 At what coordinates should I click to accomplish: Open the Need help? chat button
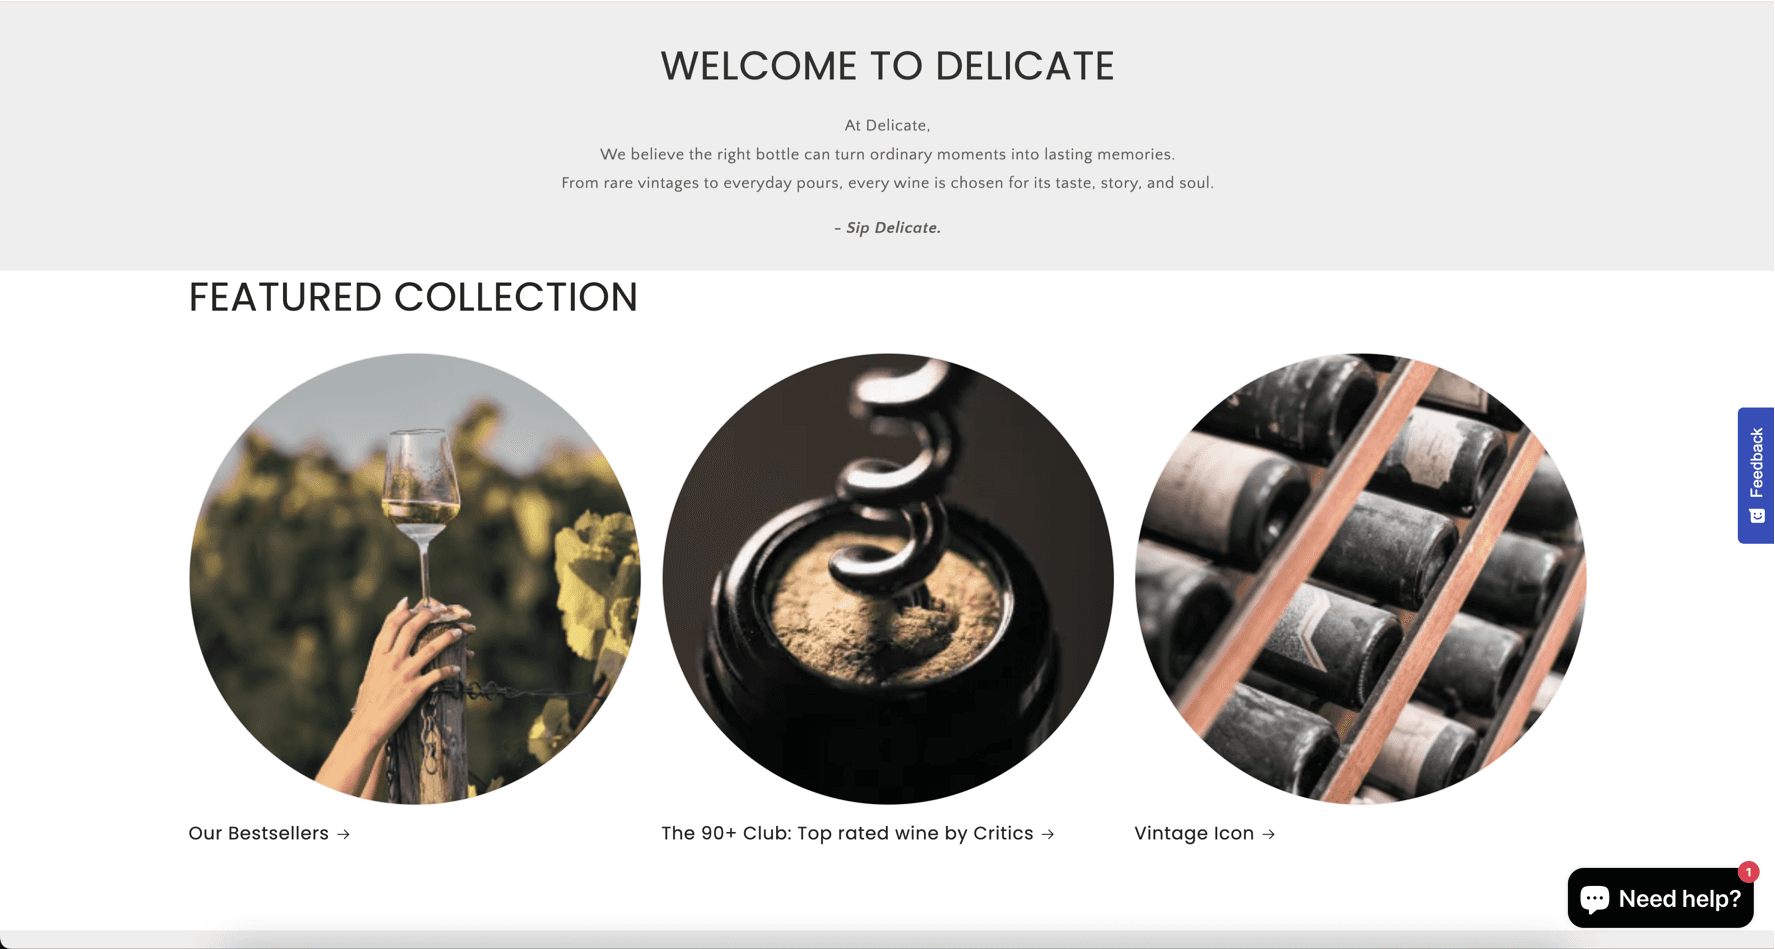pyautogui.click(x=1660, y=898)
